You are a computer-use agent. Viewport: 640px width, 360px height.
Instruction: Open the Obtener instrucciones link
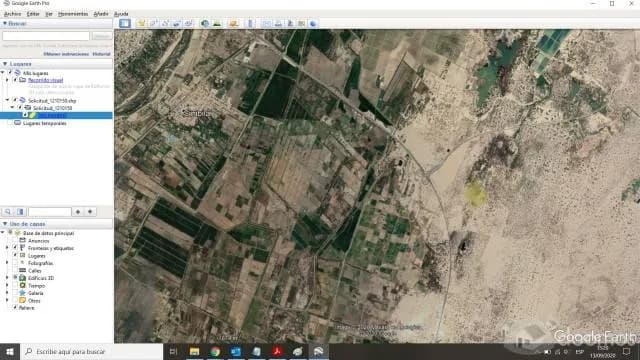(x=66, y=54)
